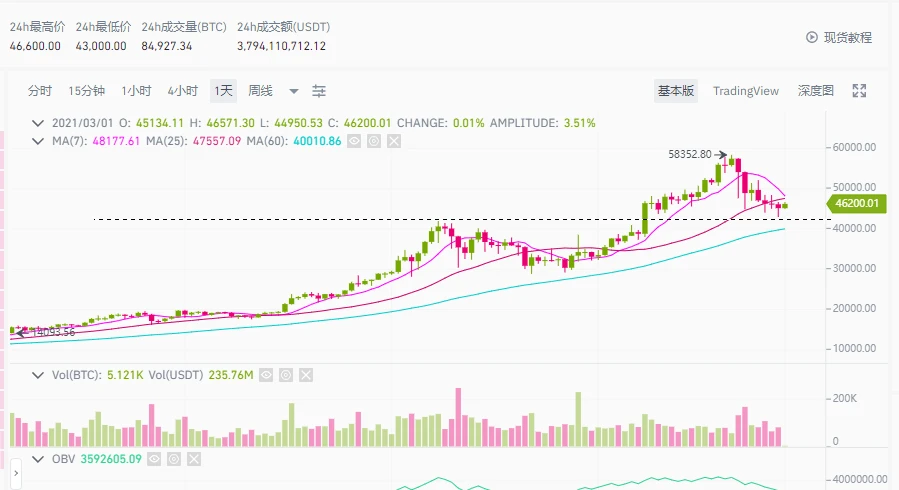Image resolution: width=899 pixels, height=490 pixels.
Task: Toggle visibility of MA lines
Action: click(354, 141)
